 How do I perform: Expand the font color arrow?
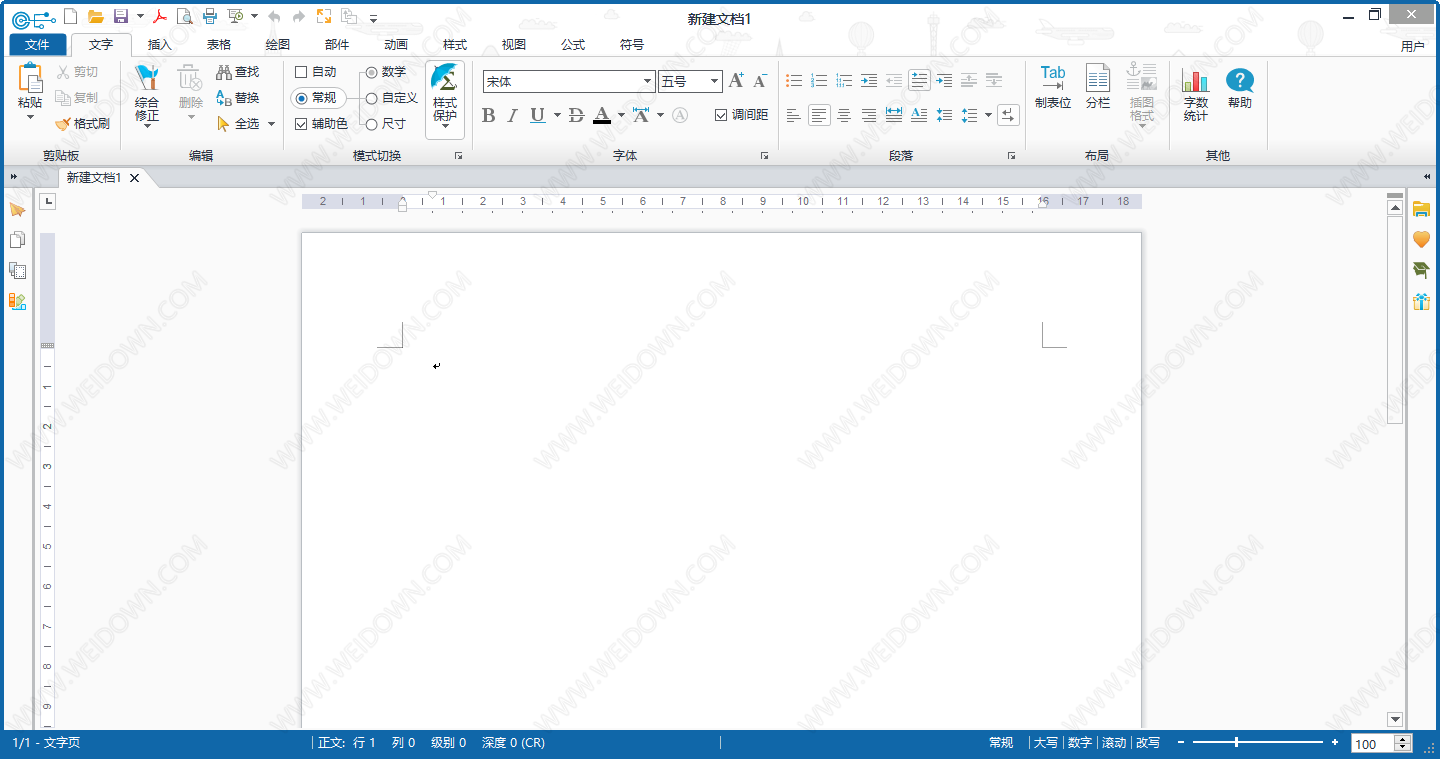[621, 116]
